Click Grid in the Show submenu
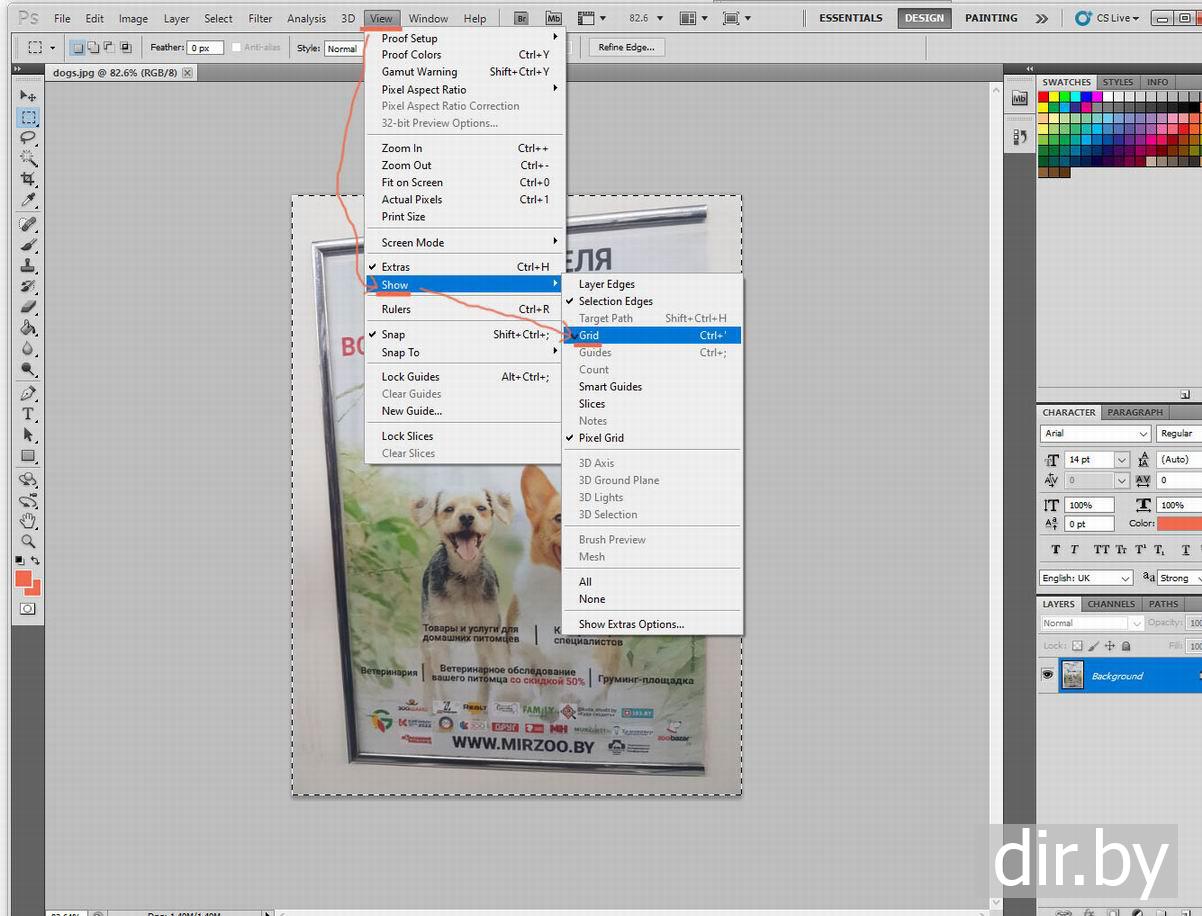Image resolution: width=1202 pixels, height=916 pixels. (x=589, y=336)
